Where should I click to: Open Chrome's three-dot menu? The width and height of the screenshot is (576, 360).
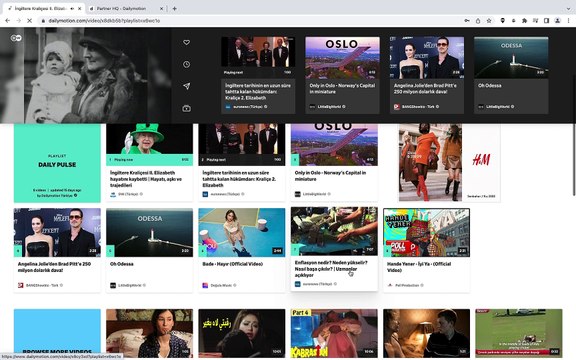coord(568,21)
